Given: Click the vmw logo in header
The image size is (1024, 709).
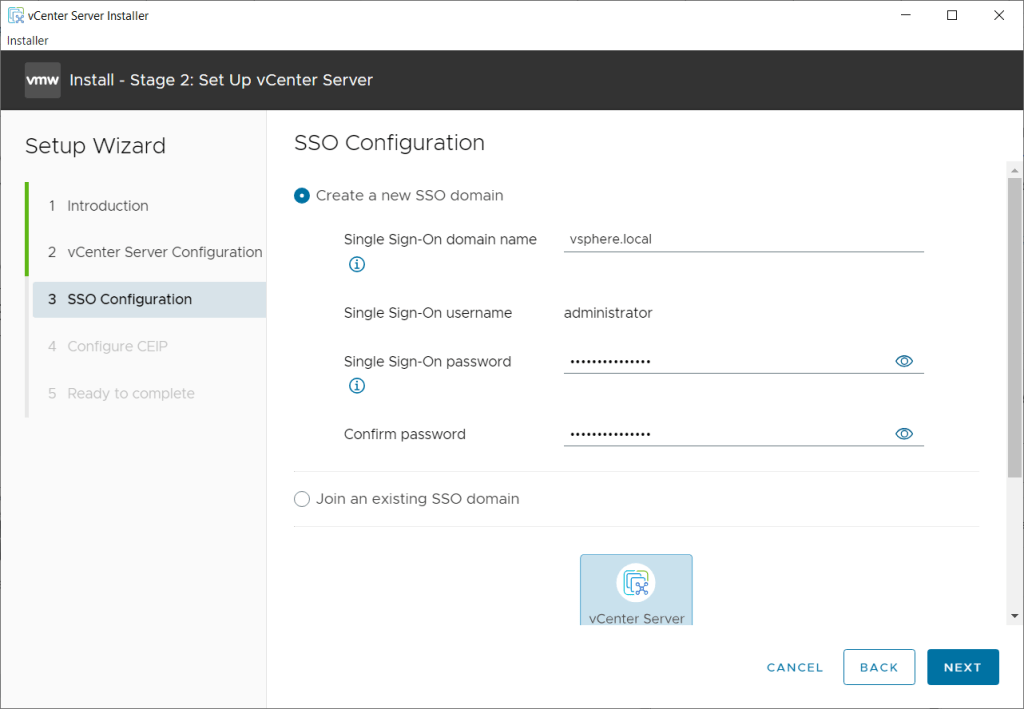Looking at the screenshot, I should (x=43, y=80).
